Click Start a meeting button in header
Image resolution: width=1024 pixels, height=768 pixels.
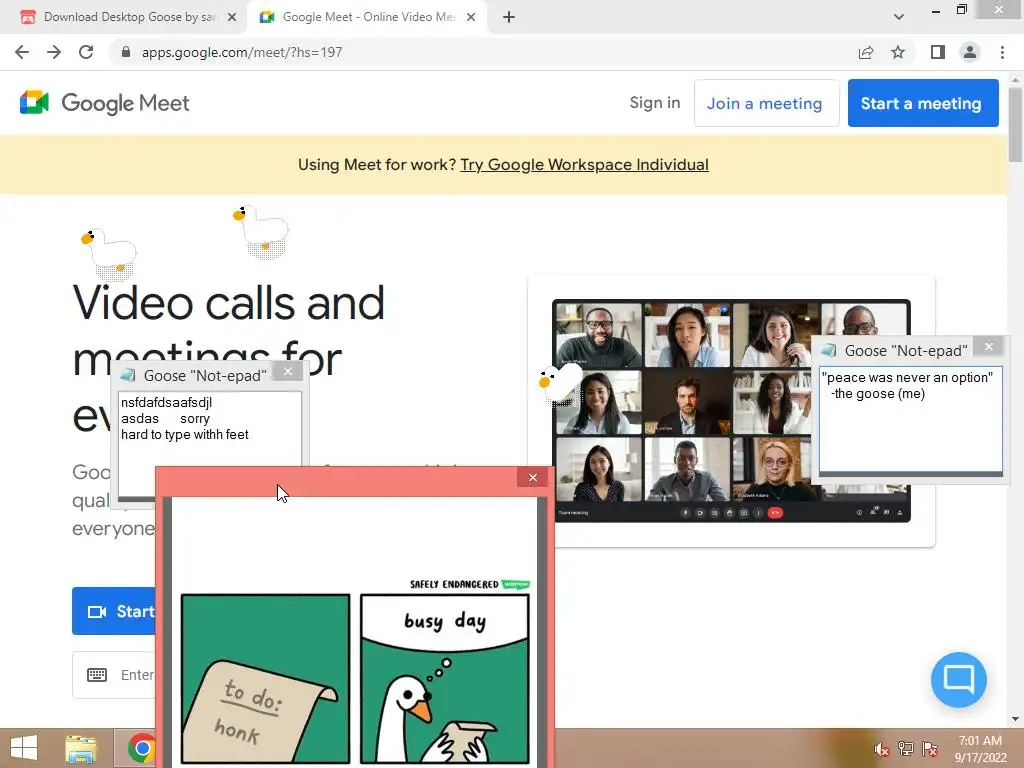[x=923, y=103]
